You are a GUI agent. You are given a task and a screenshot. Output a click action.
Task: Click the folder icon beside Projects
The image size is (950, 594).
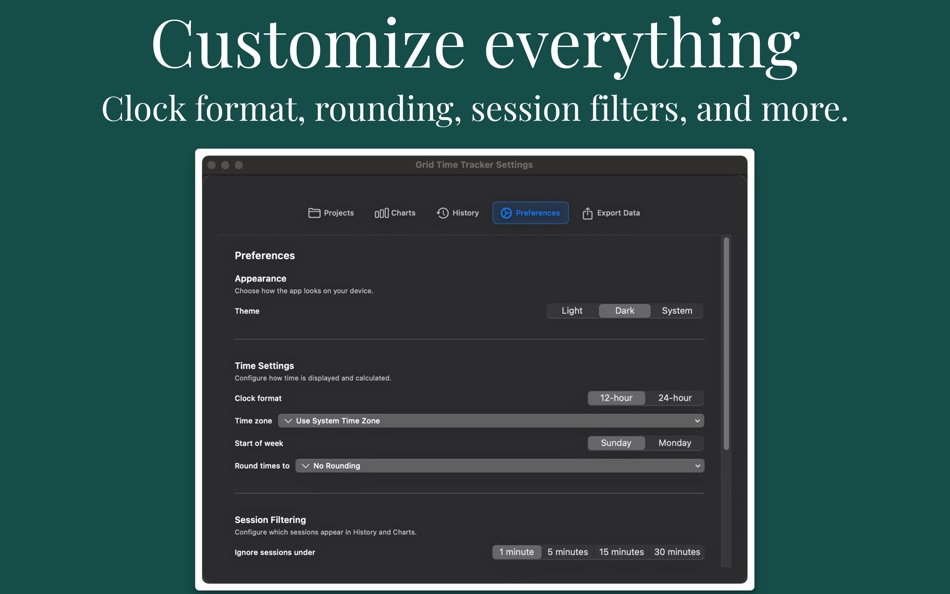314,213
